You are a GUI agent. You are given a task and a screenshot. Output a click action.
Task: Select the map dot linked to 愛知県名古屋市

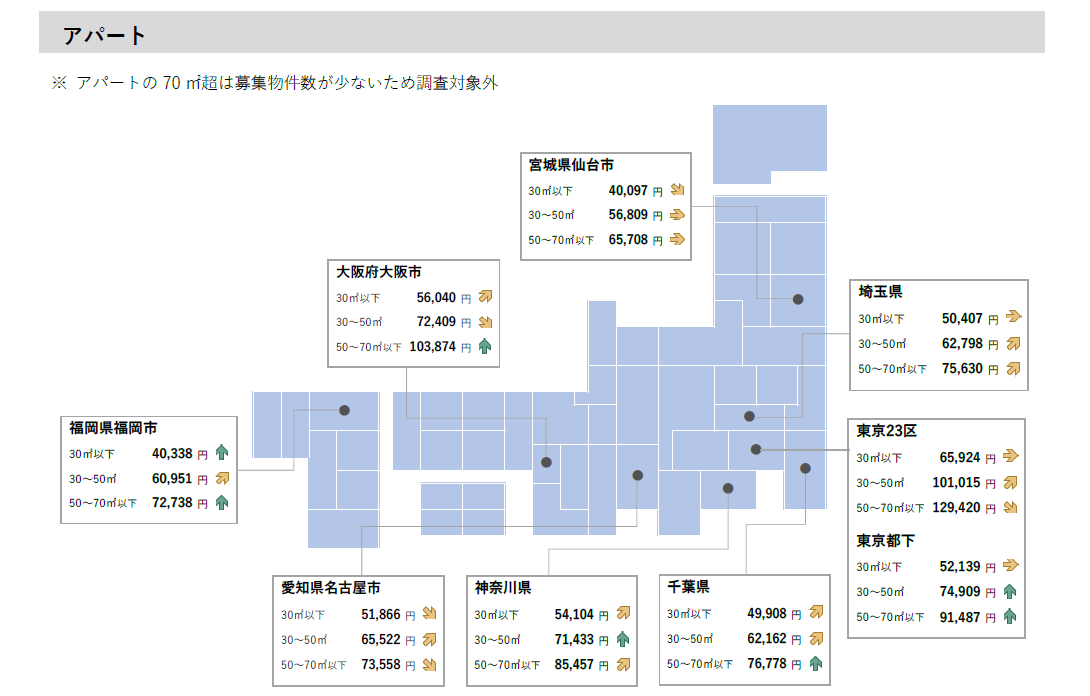click(638, 476)
